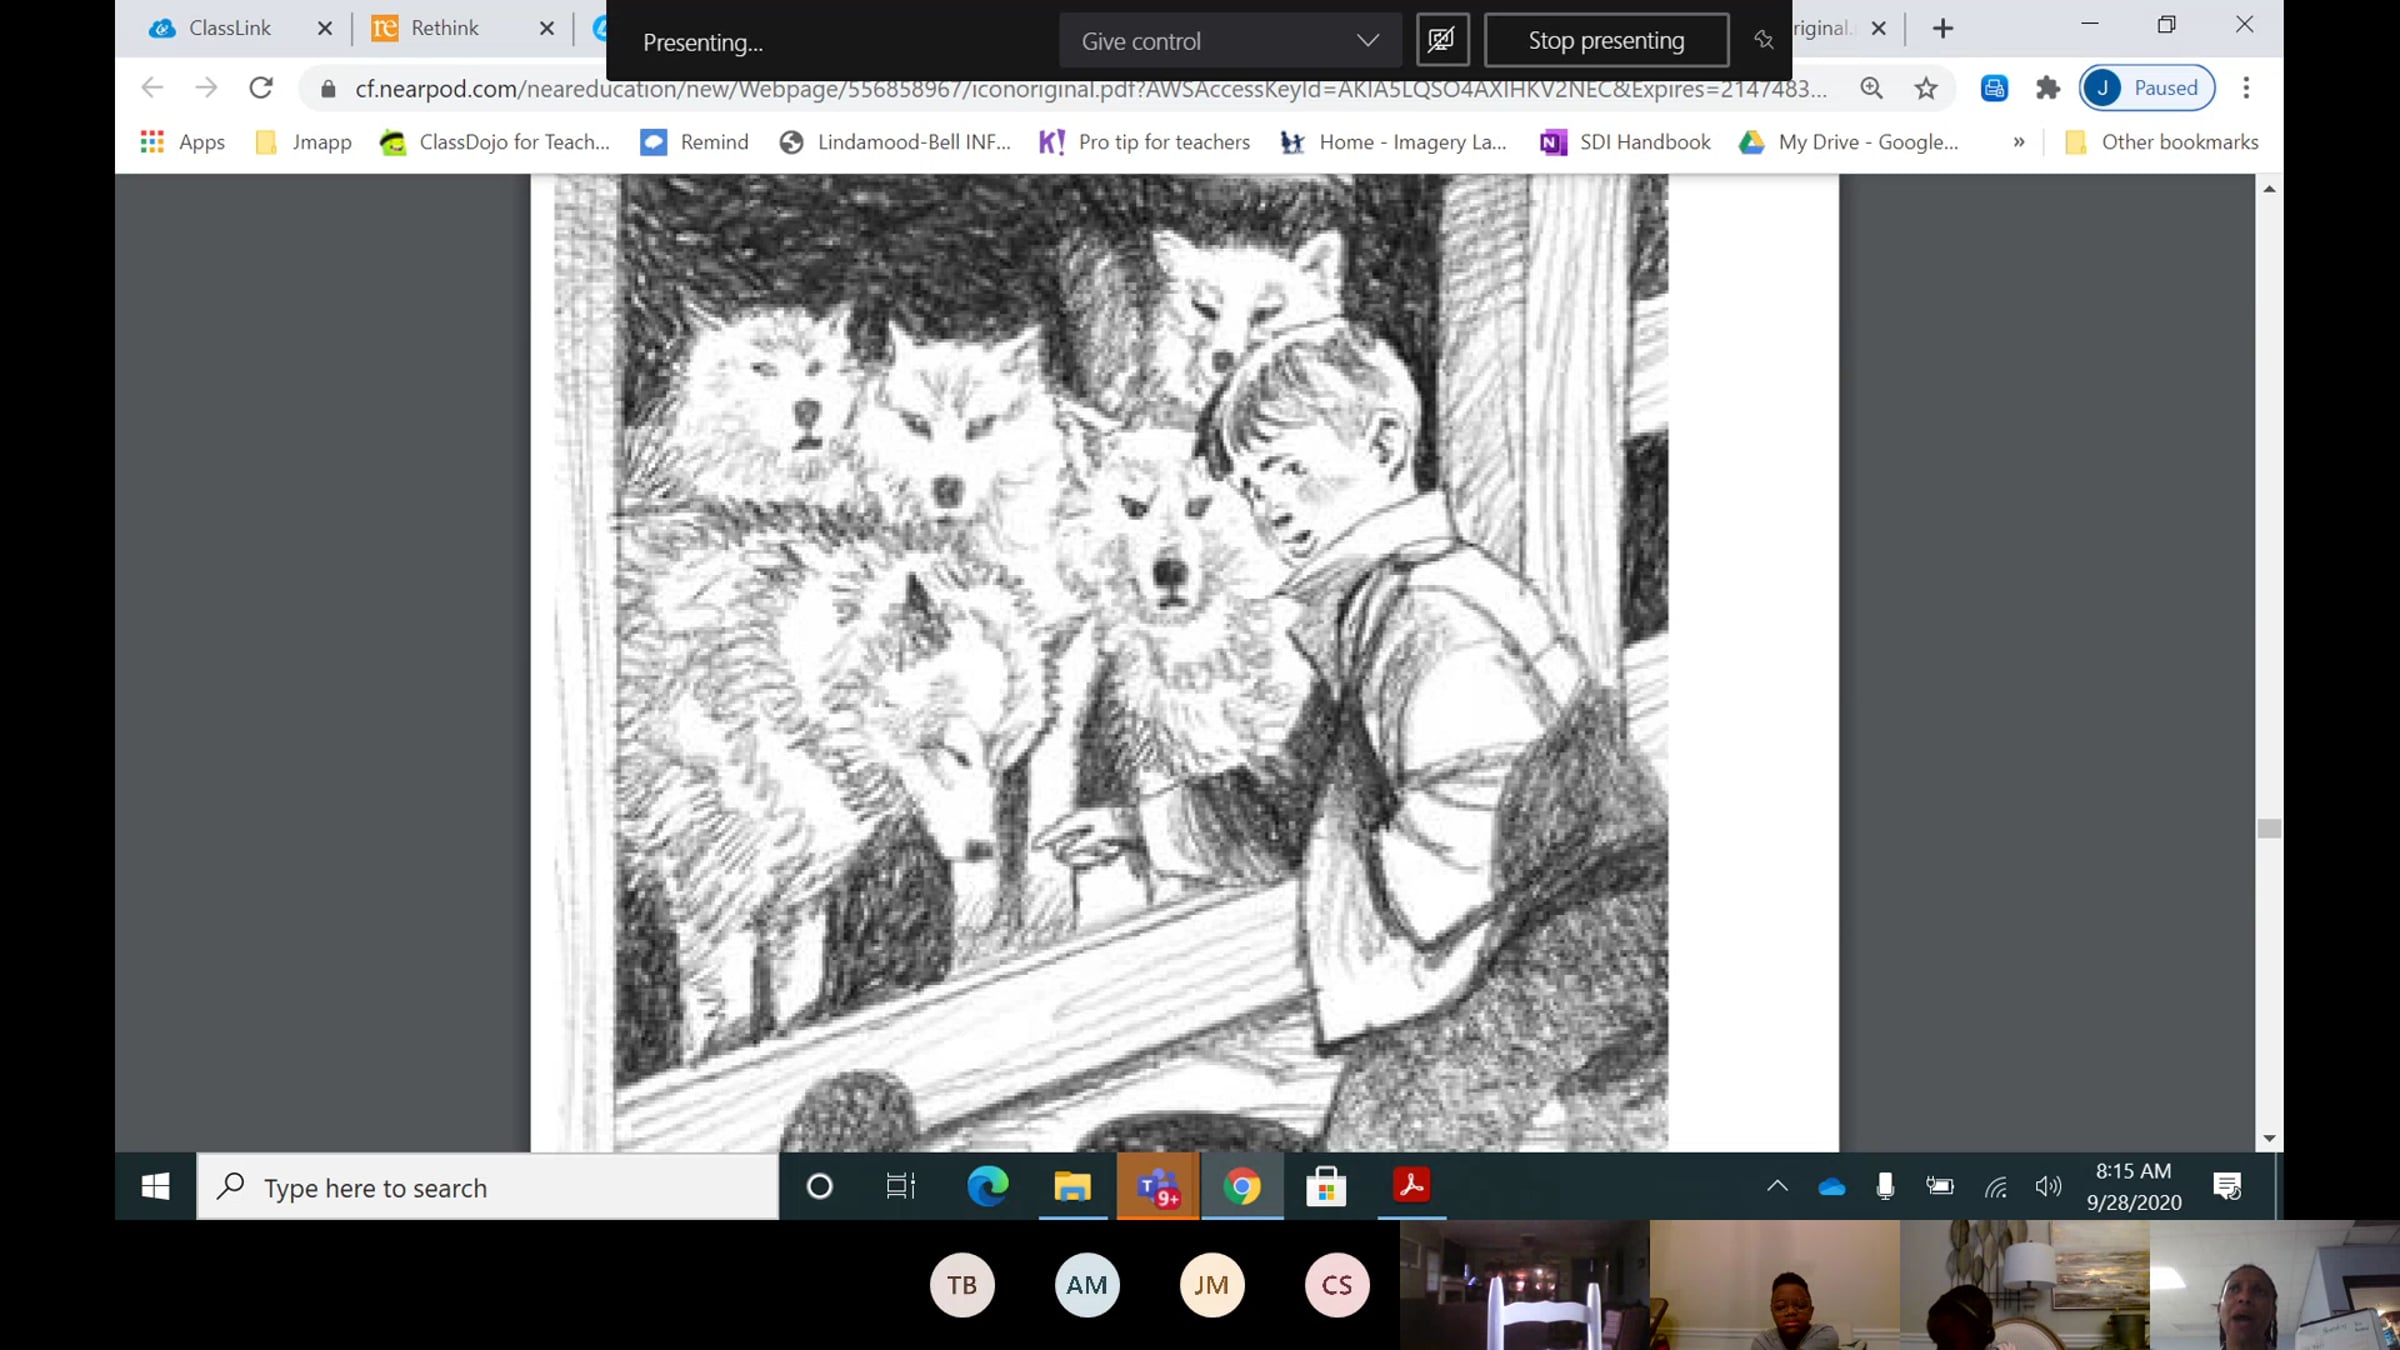Click the Chrome reload page icon
The width and height of the screenshot is (2400, 1350).
pyautogui.click(x=261, y=88)
